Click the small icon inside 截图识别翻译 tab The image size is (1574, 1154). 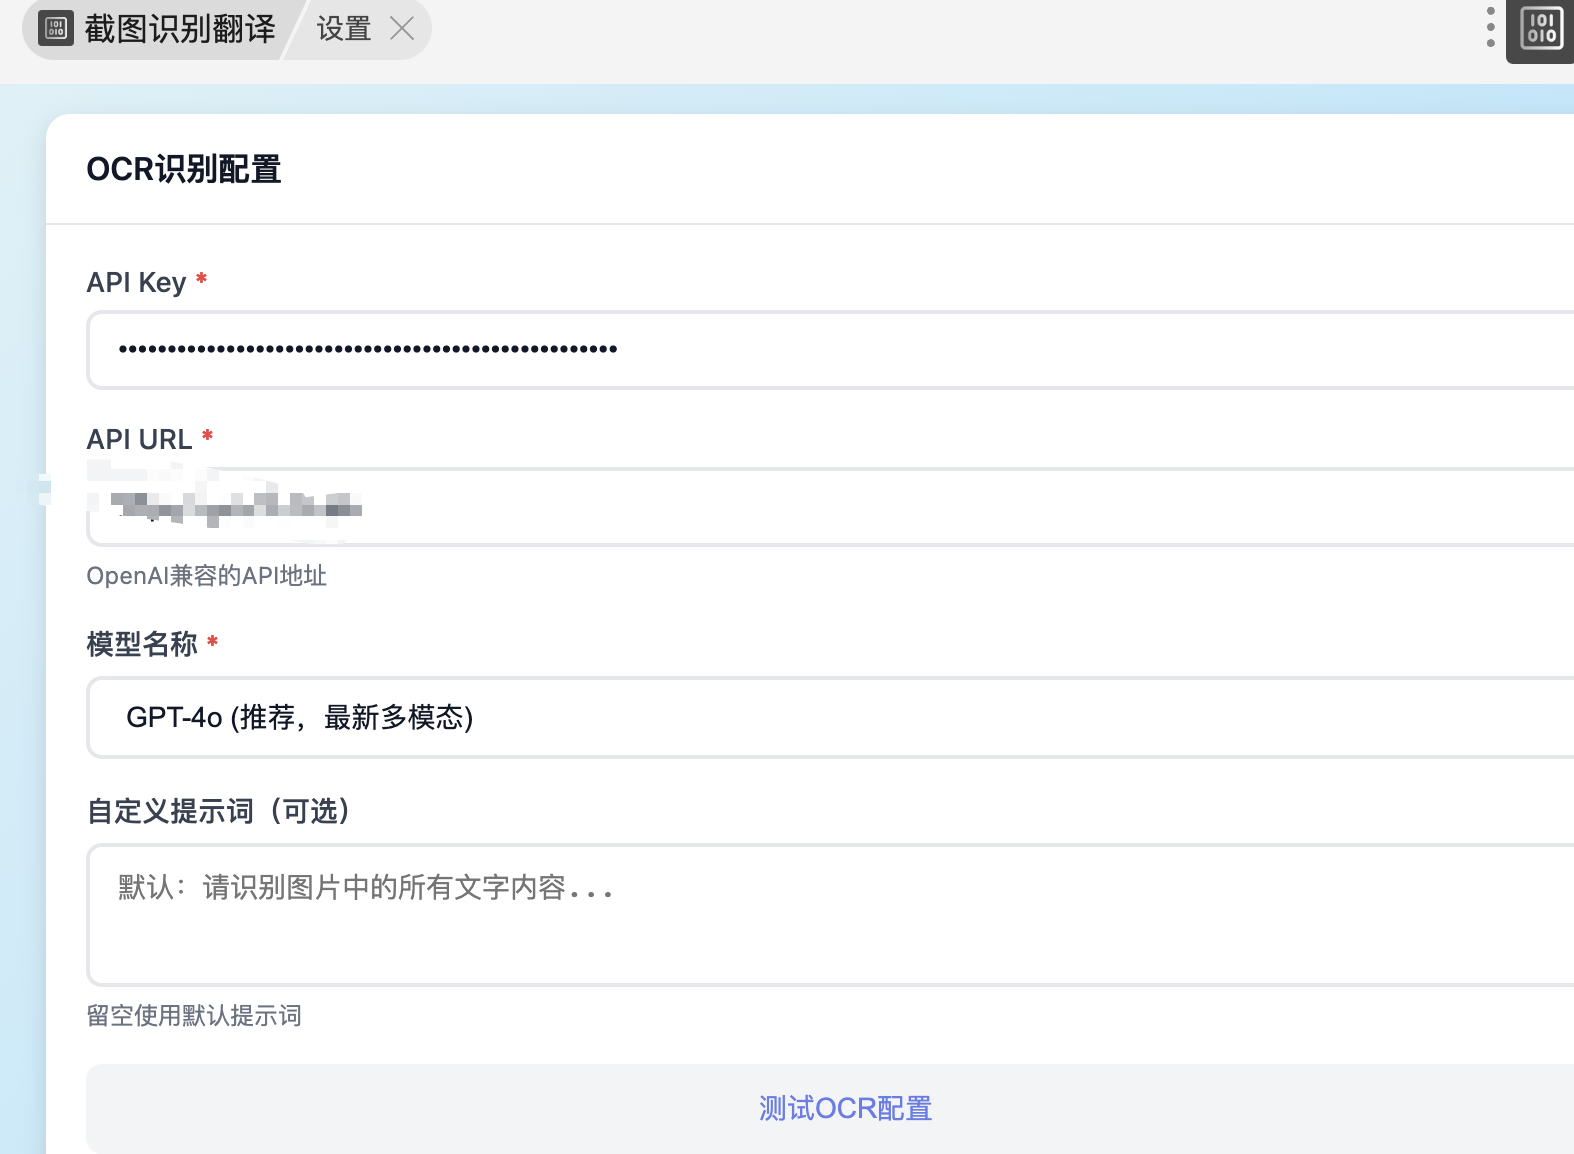[x=56, y=28]
